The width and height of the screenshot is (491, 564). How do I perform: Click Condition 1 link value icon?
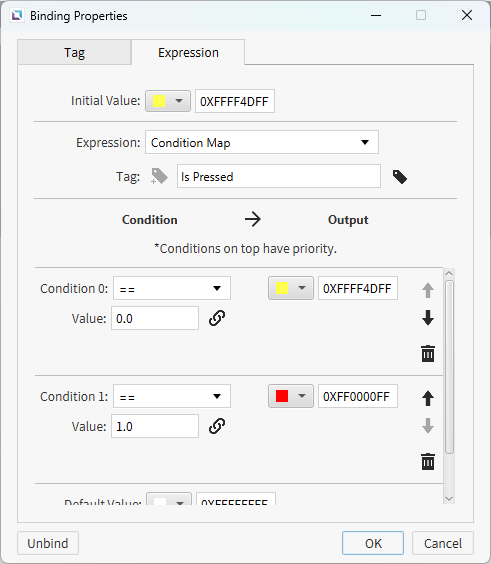click(x=217, y=426)
